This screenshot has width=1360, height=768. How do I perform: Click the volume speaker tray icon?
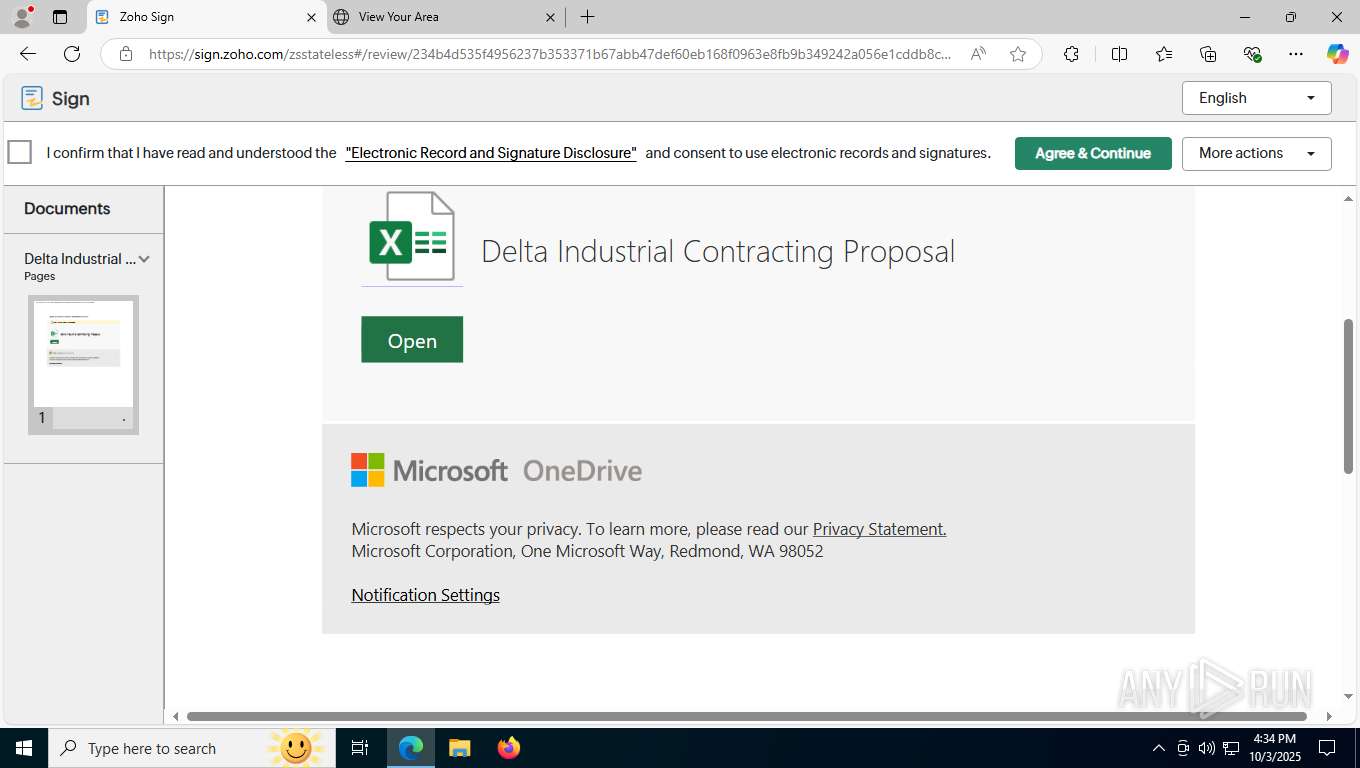[x=1206, y=748]
